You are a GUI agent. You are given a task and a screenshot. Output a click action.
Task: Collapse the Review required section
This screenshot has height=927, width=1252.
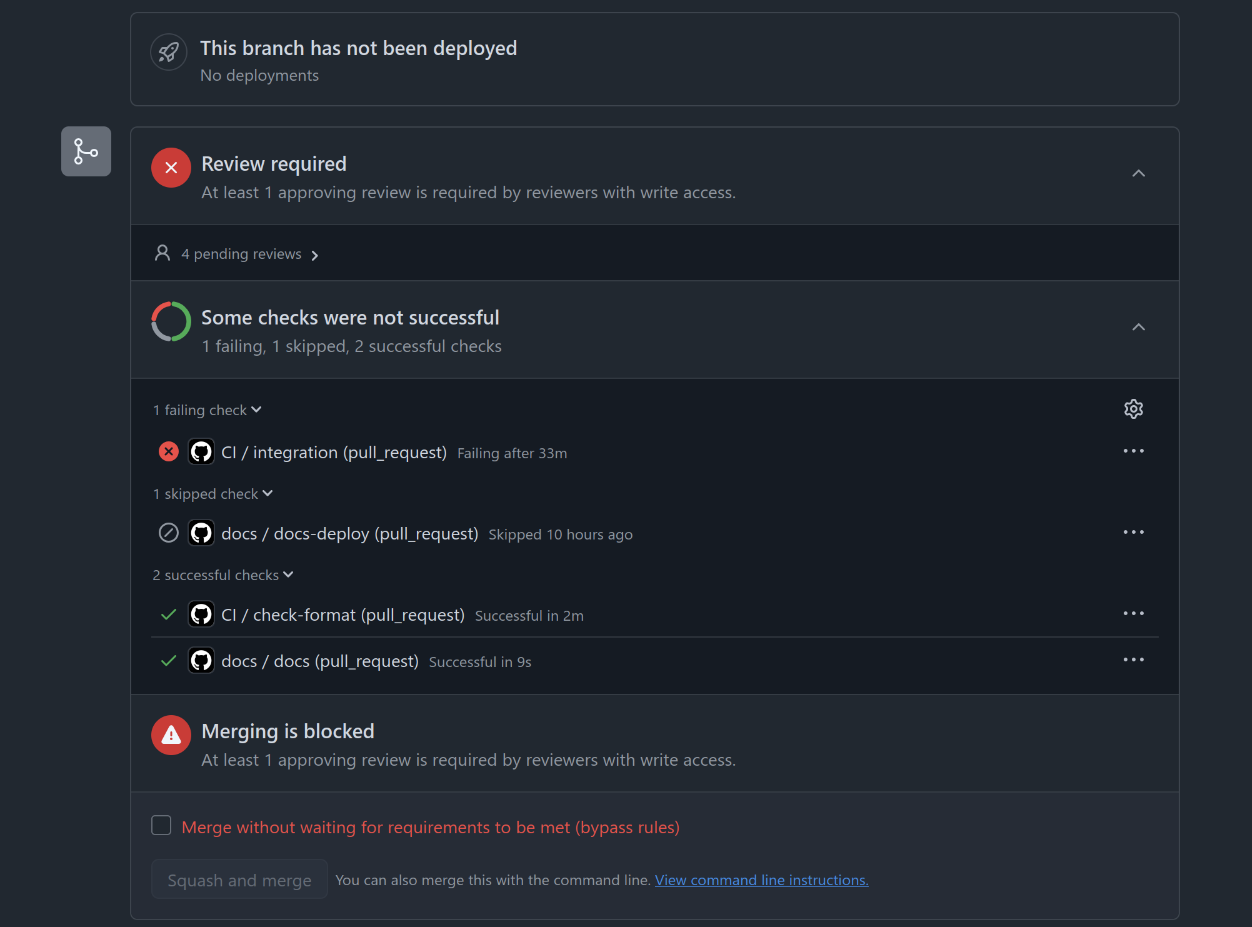(x=1138, y=174)
